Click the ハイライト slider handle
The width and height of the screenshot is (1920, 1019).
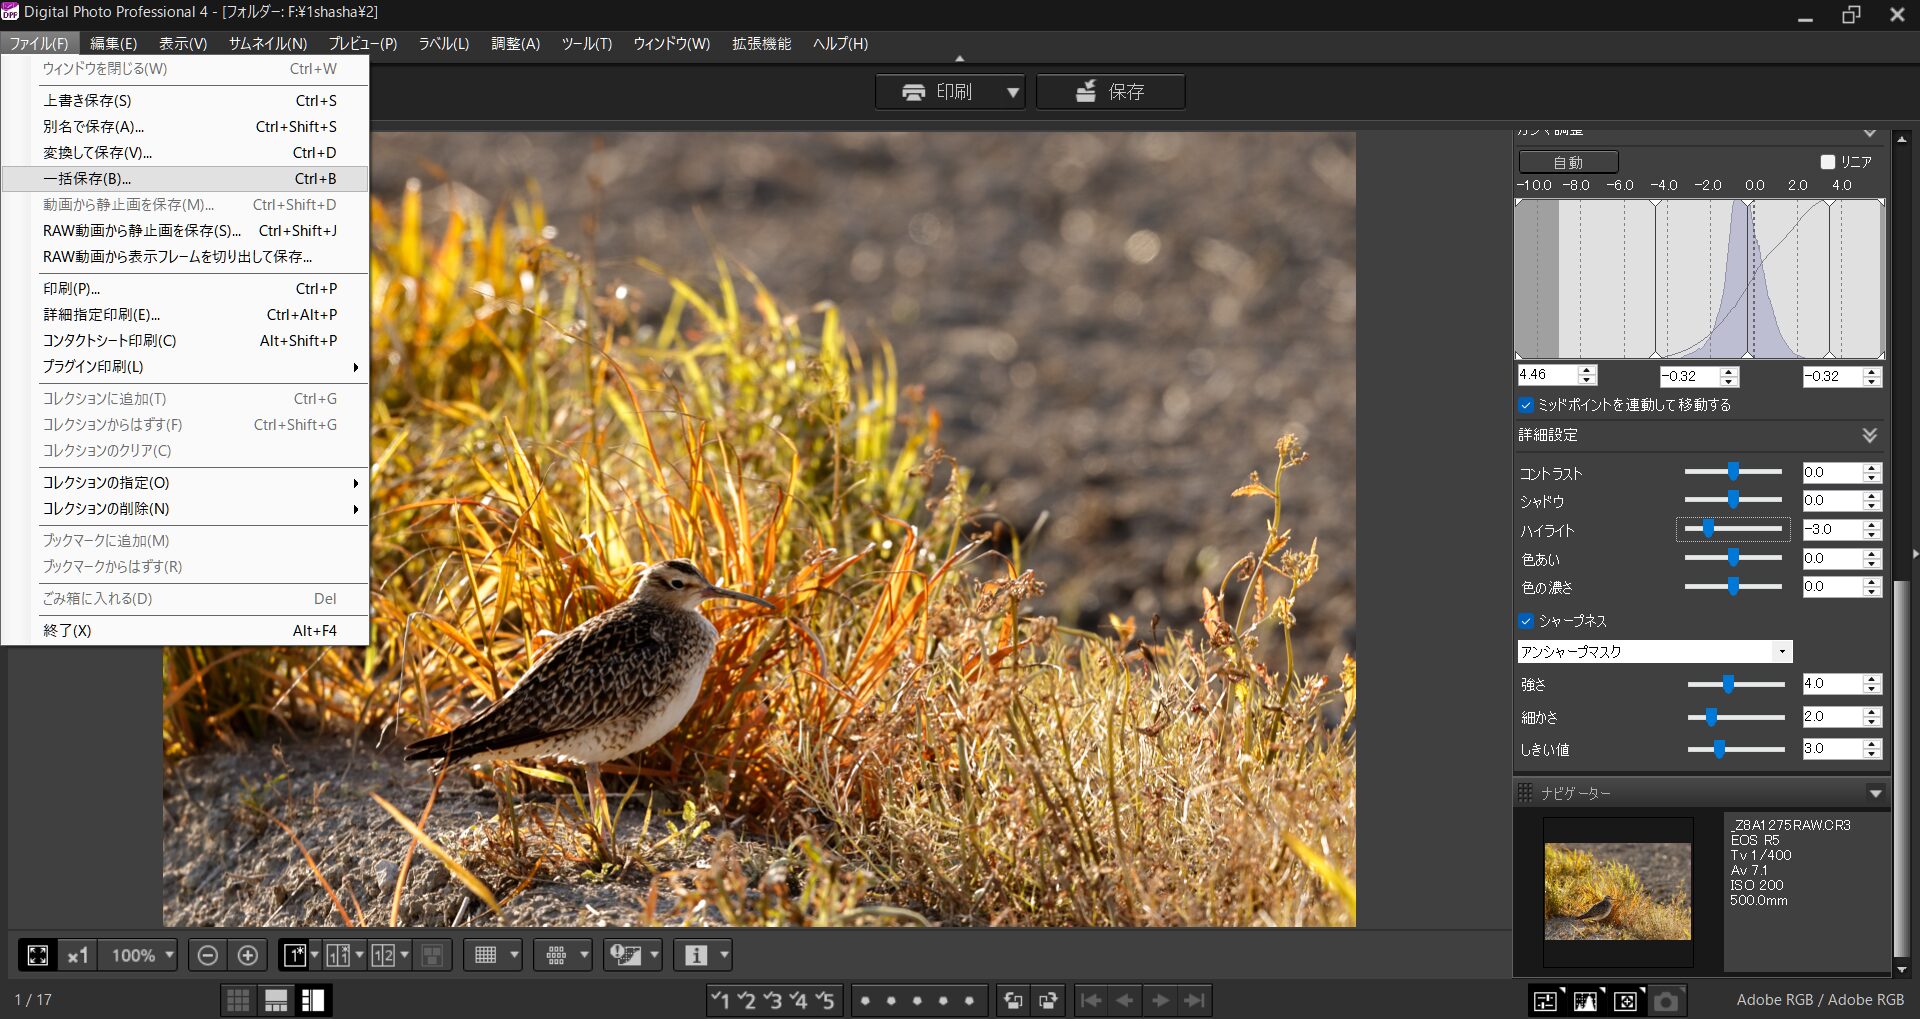click(1709, 529)
